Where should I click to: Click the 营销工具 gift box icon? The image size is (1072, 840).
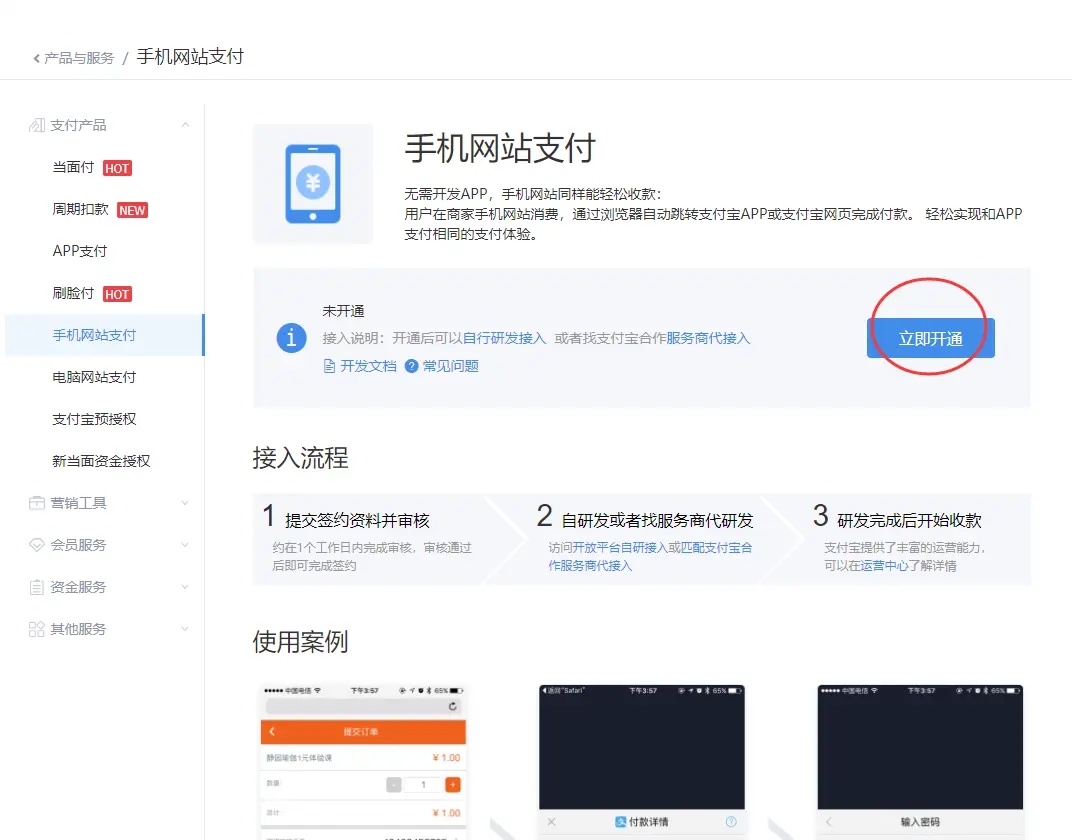pos(37,503)
